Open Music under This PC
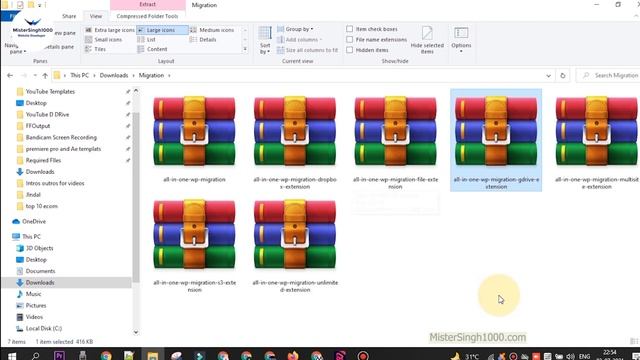The width and height of the screenshot is (640, 360). [x=33, y=294]
